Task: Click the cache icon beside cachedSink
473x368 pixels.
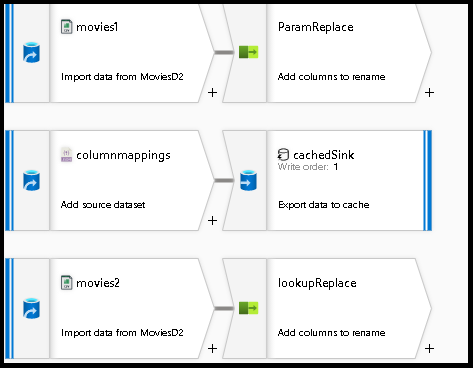Action: tap(283, 155)
